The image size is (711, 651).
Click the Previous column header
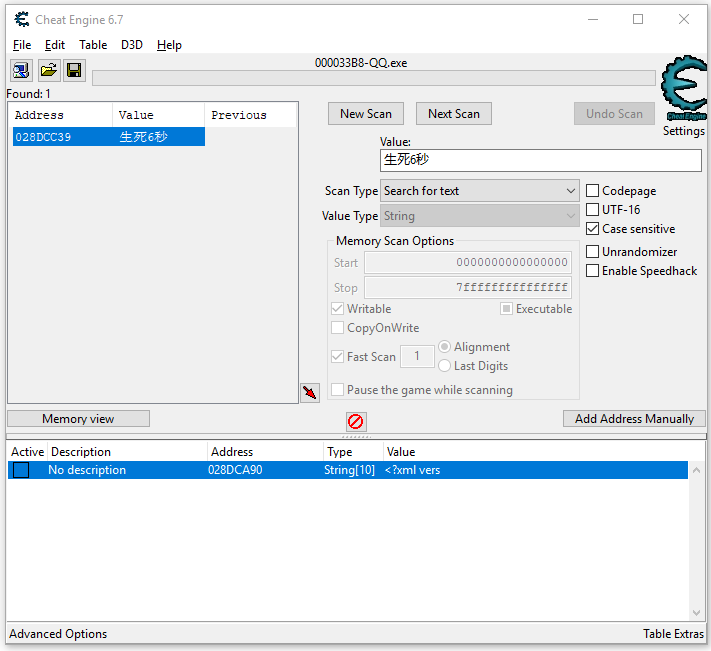[251, 115]
